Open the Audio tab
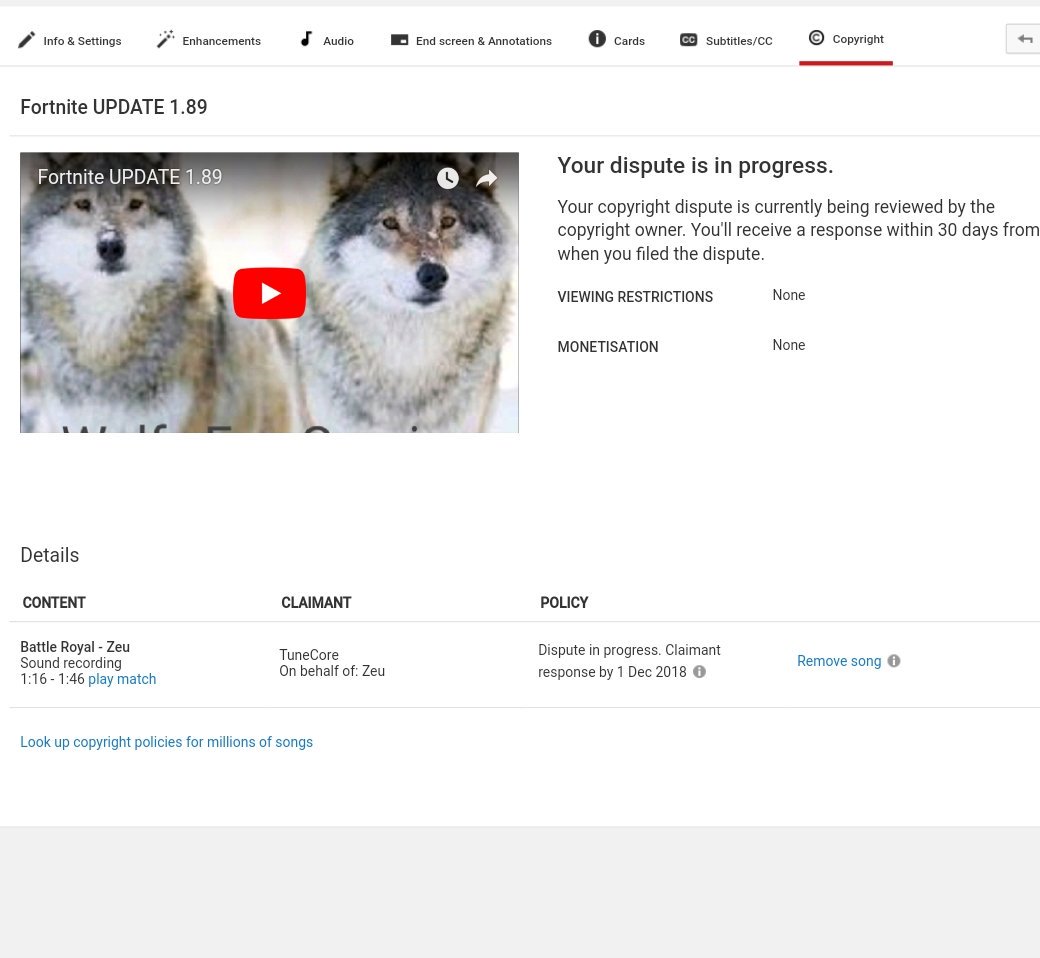1040x958 pixels. point(327,40)
